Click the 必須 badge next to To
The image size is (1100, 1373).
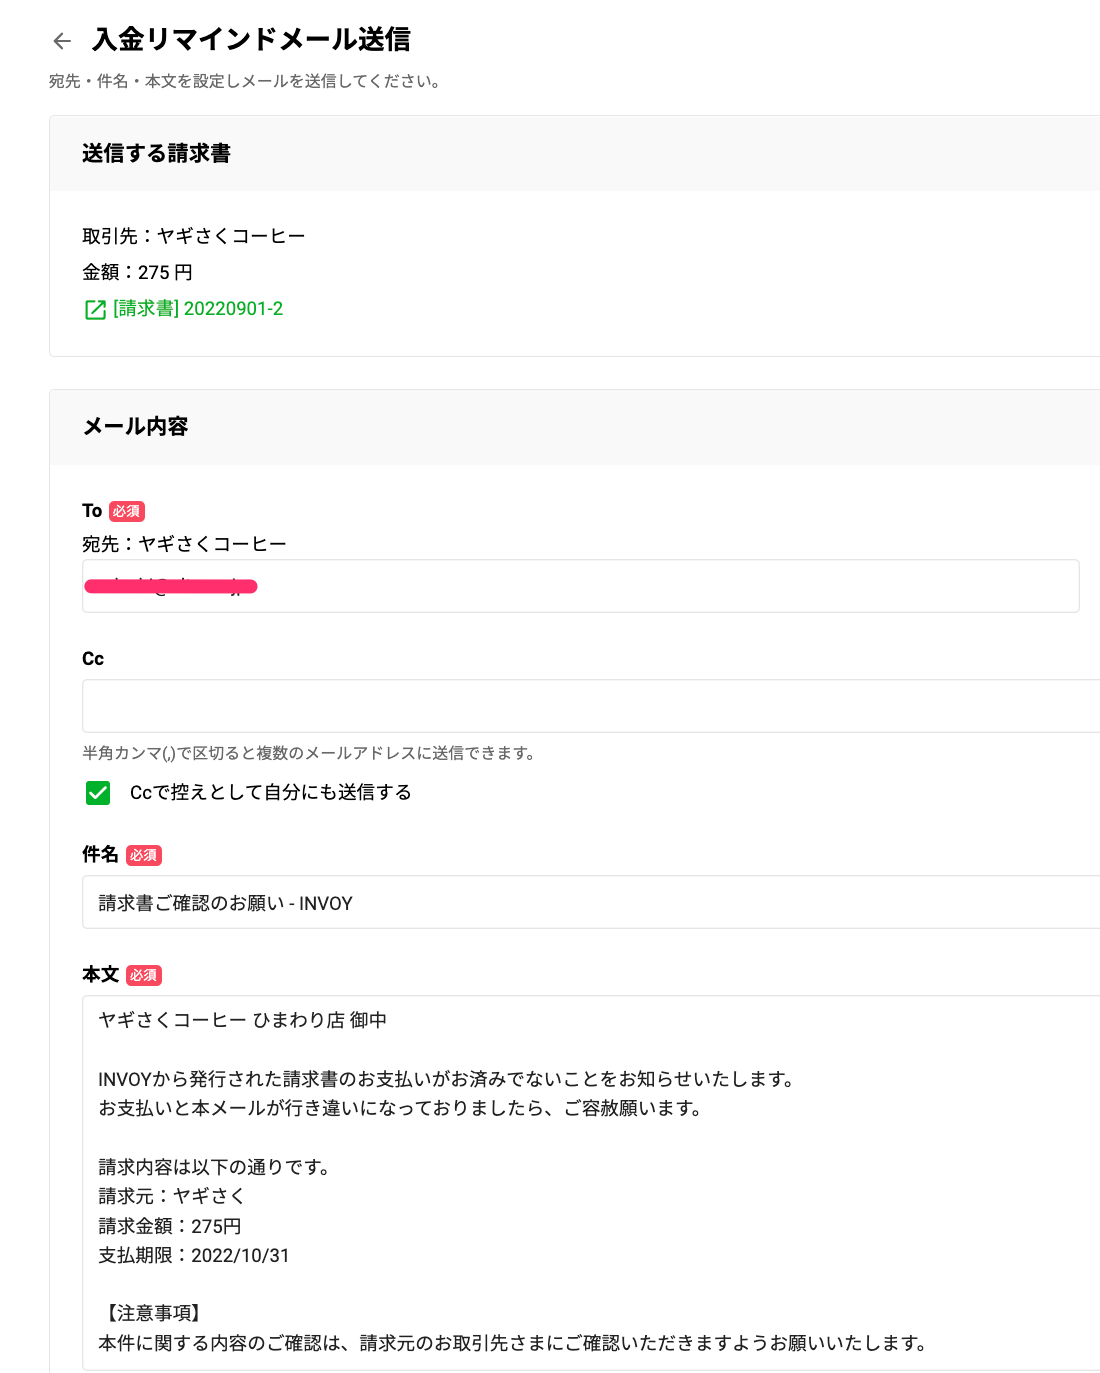[127, 511]
